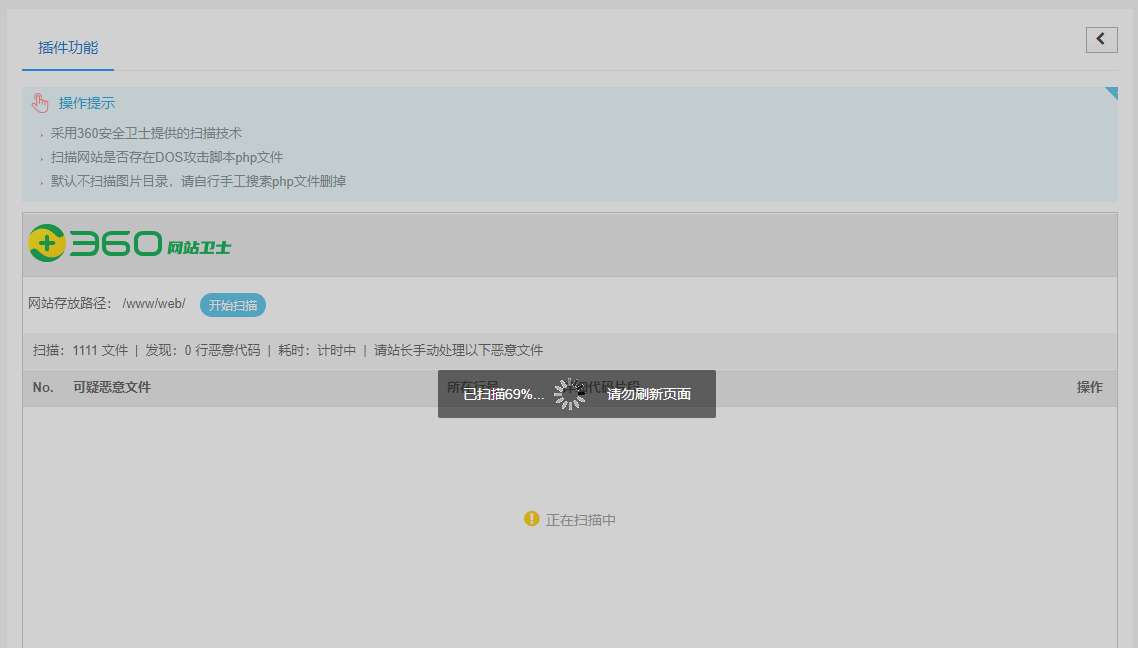
Task: Click the 发现: 0 行恶意代码 statistic
Action: 202,350
